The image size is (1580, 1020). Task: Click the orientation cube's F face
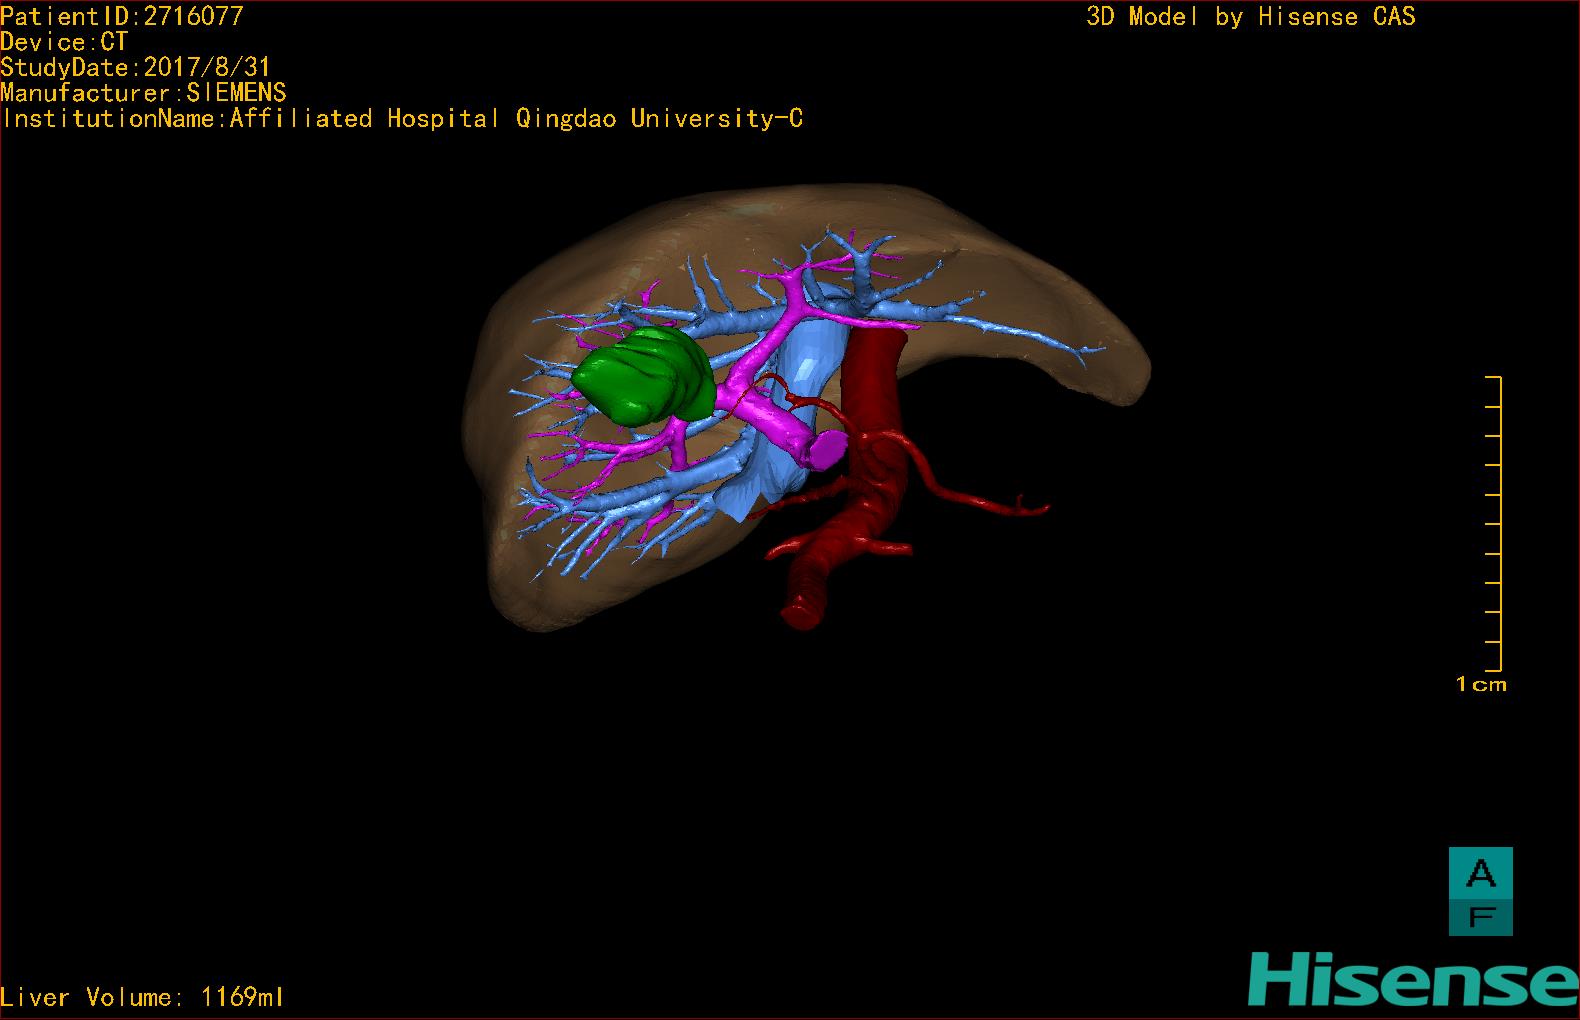1481,917
